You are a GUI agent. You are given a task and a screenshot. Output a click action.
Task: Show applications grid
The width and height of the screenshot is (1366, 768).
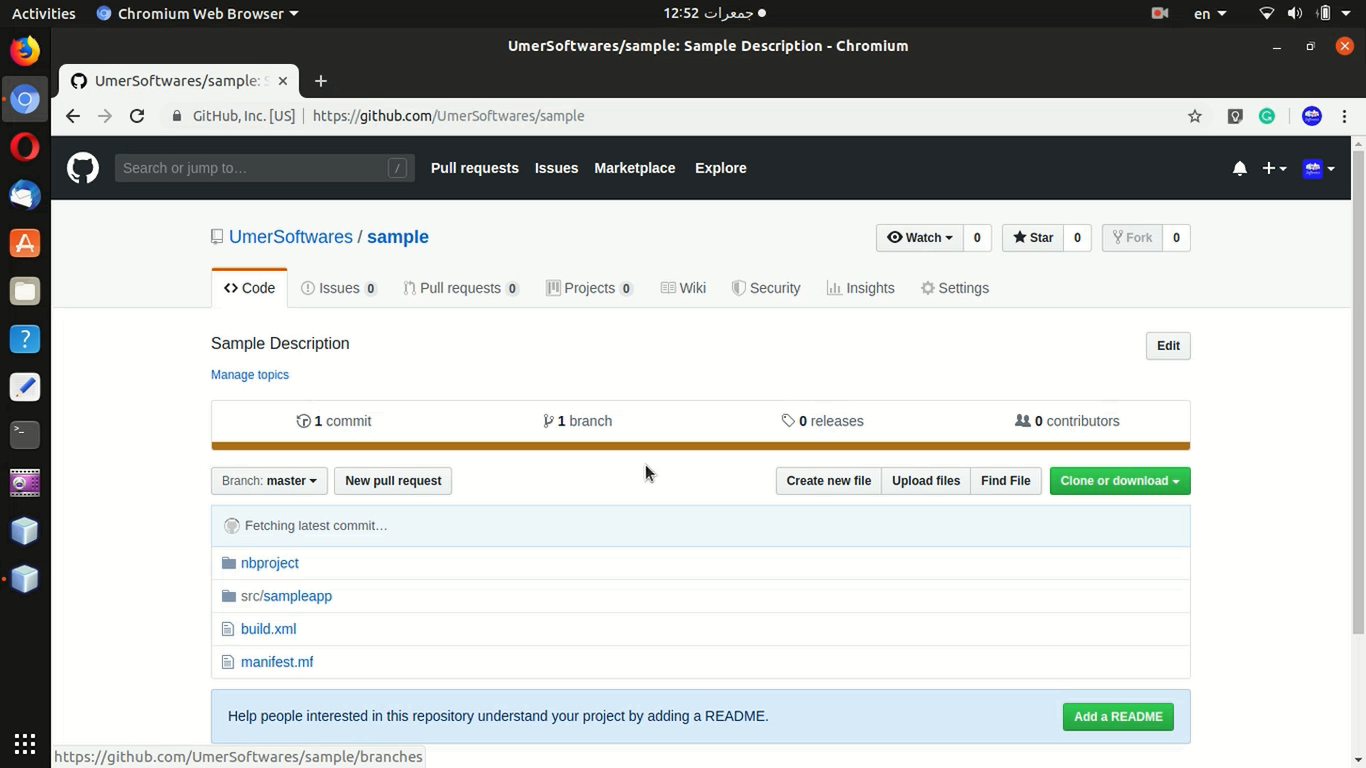25,744
